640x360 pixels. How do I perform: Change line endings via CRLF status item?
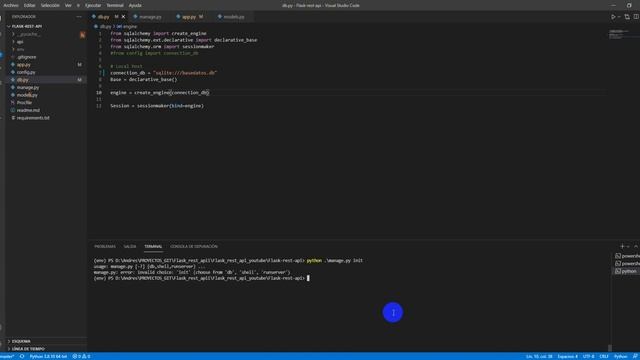pos(604,356)
